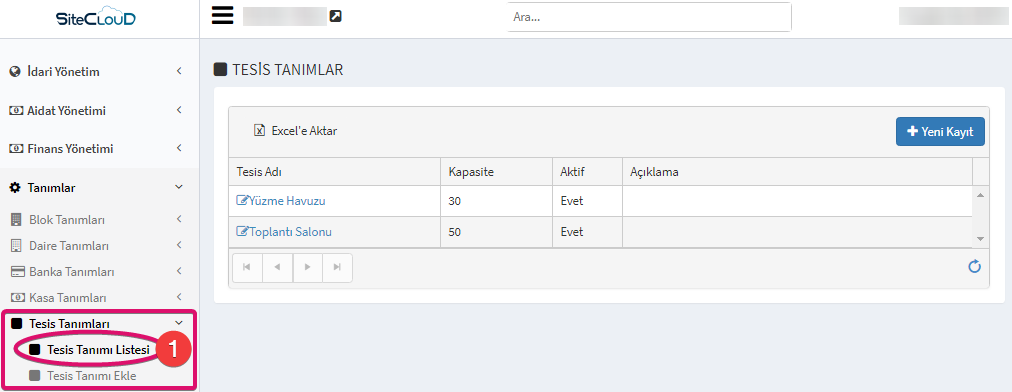Click globe icon next to İdari Yönetim
Image resolution: width=1012 pixels, height=392 pixels.
pos(15,72)
